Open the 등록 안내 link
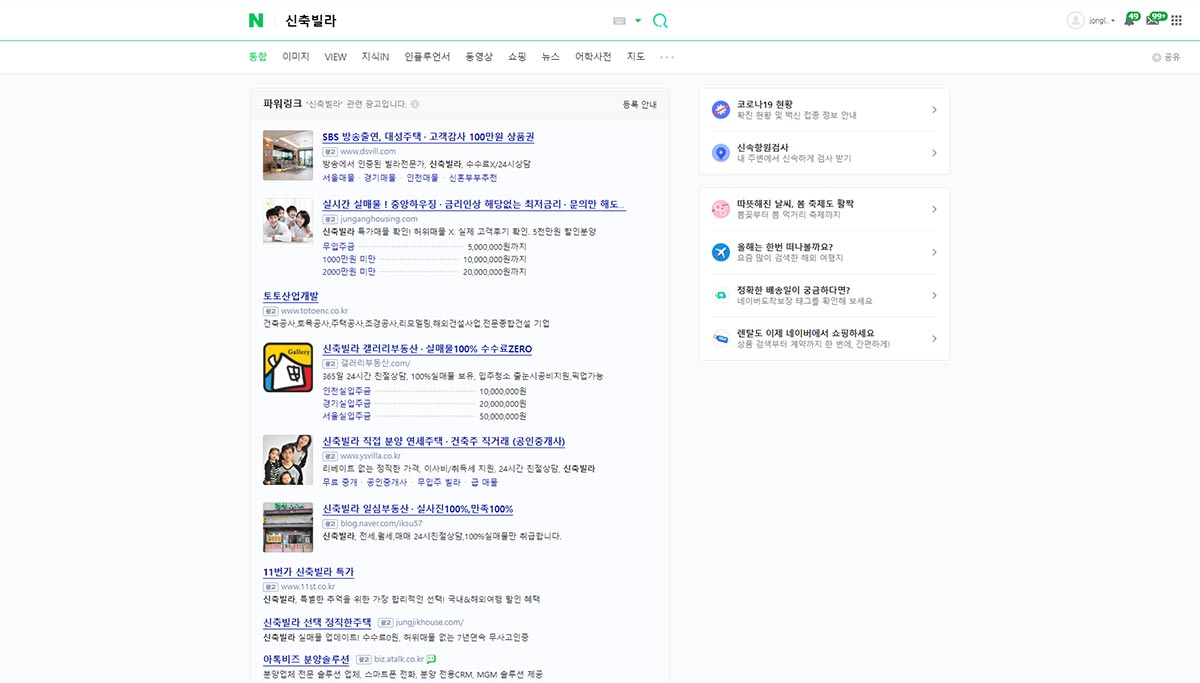1200x683 pixels. point(640,104)
